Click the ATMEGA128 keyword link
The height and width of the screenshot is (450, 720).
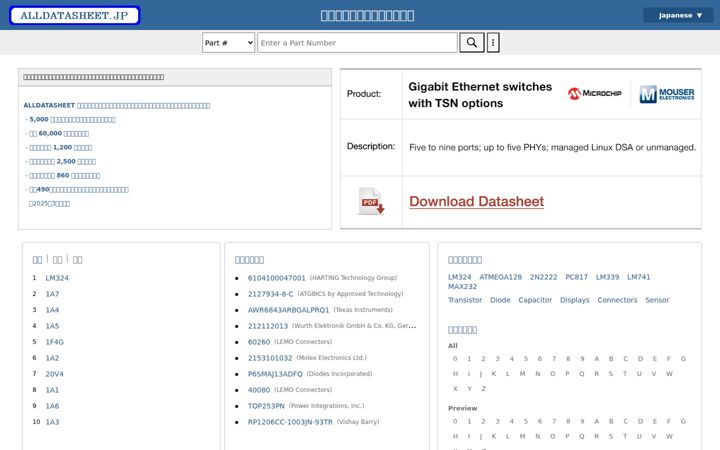coord(501,277)
